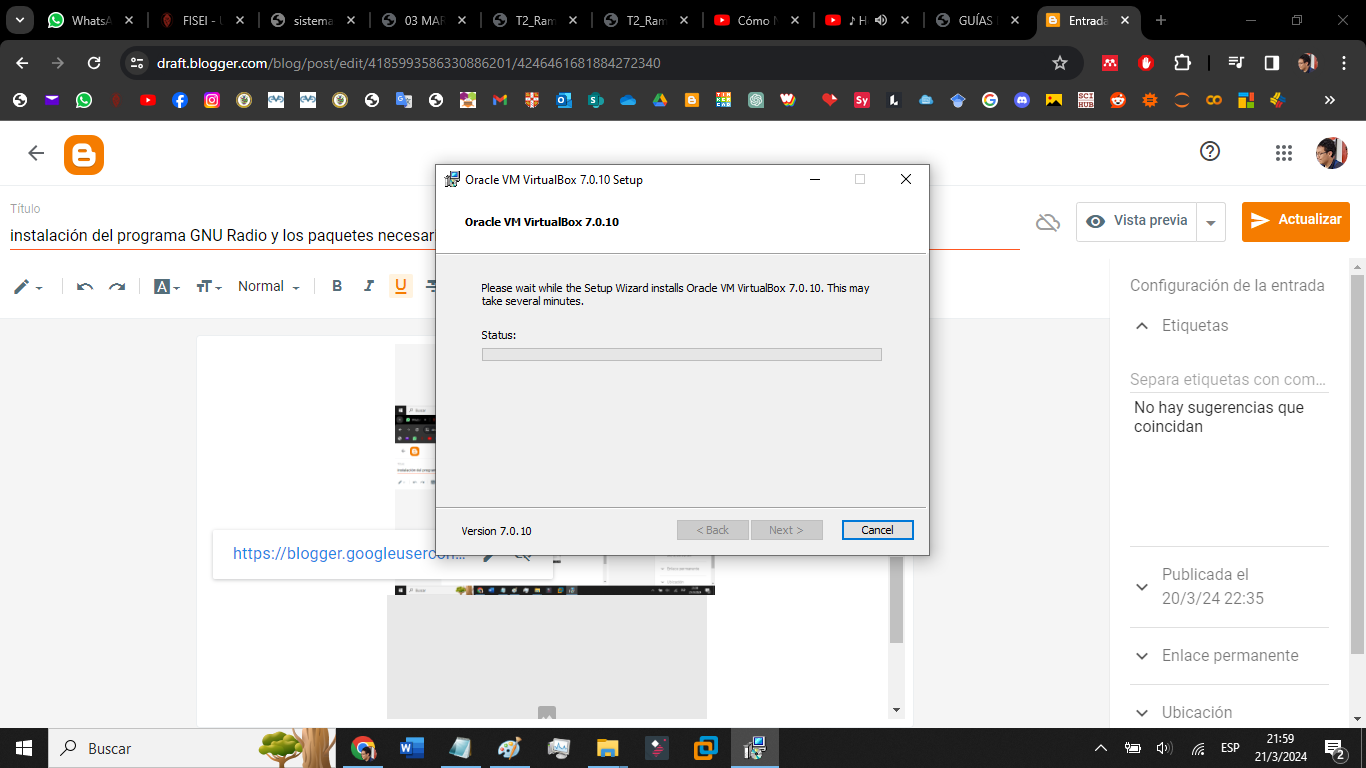The width and height of the screenshot is (1366, 768).
Task: Open the volume control in system tray
Action: (1164, 748)
